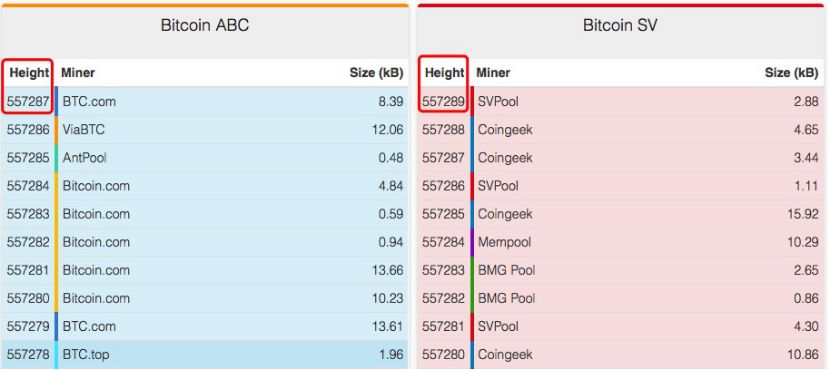Click the Miner header in Bitcoin SV table

pos(493,73)
